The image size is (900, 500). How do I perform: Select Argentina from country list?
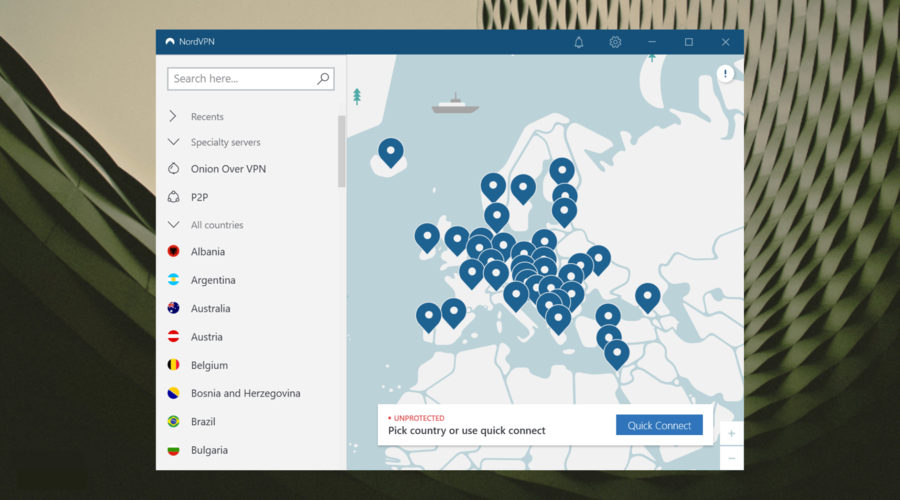point(213,280)
